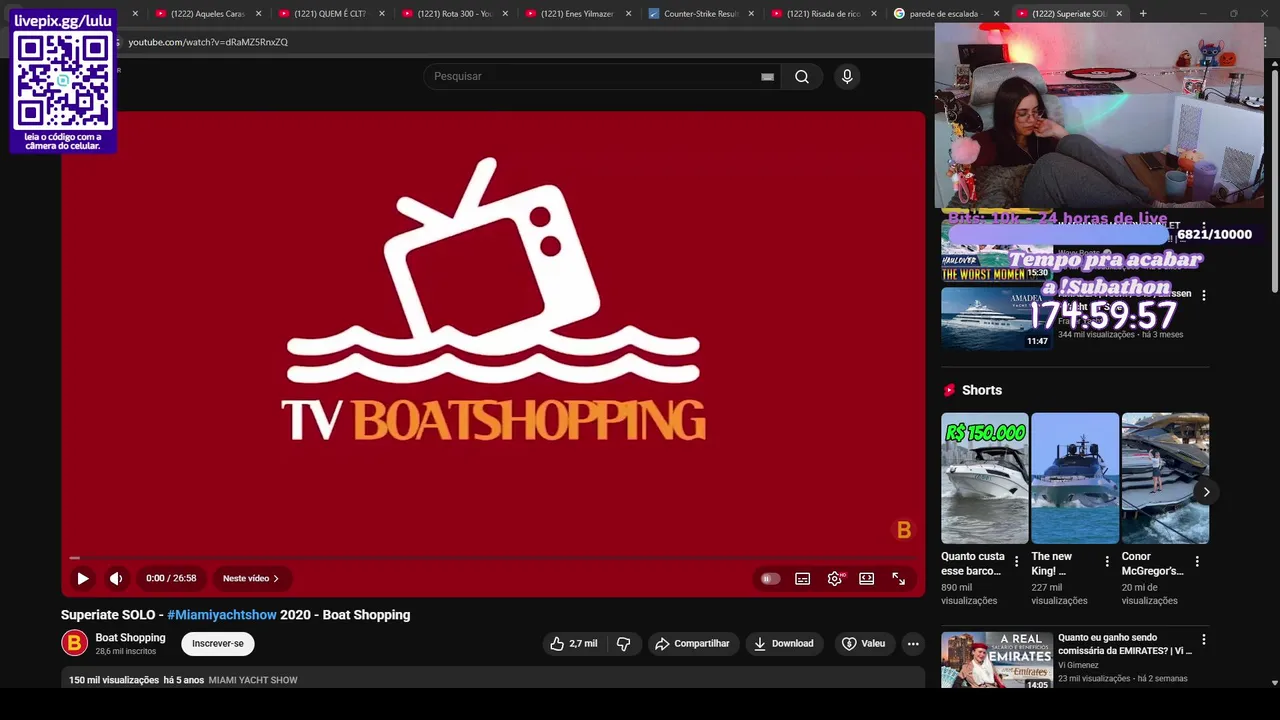This screenshot has width=1280, height=720.
Task: Open the Vi Gimenez channel name
Action: 1078,665
